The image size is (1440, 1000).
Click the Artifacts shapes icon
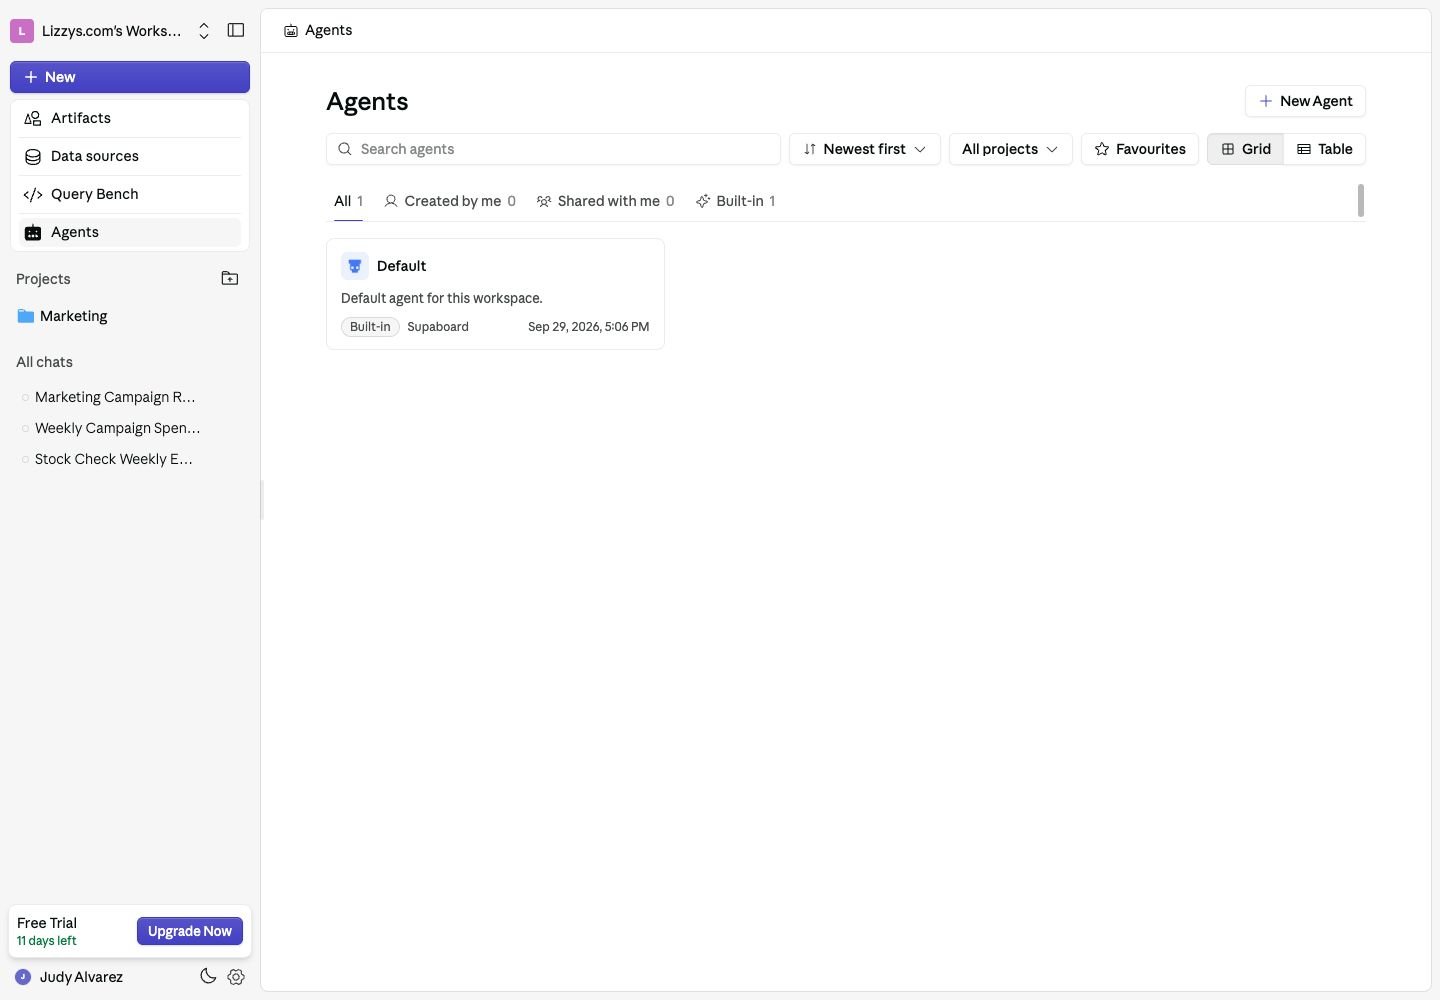click(33, 118)
